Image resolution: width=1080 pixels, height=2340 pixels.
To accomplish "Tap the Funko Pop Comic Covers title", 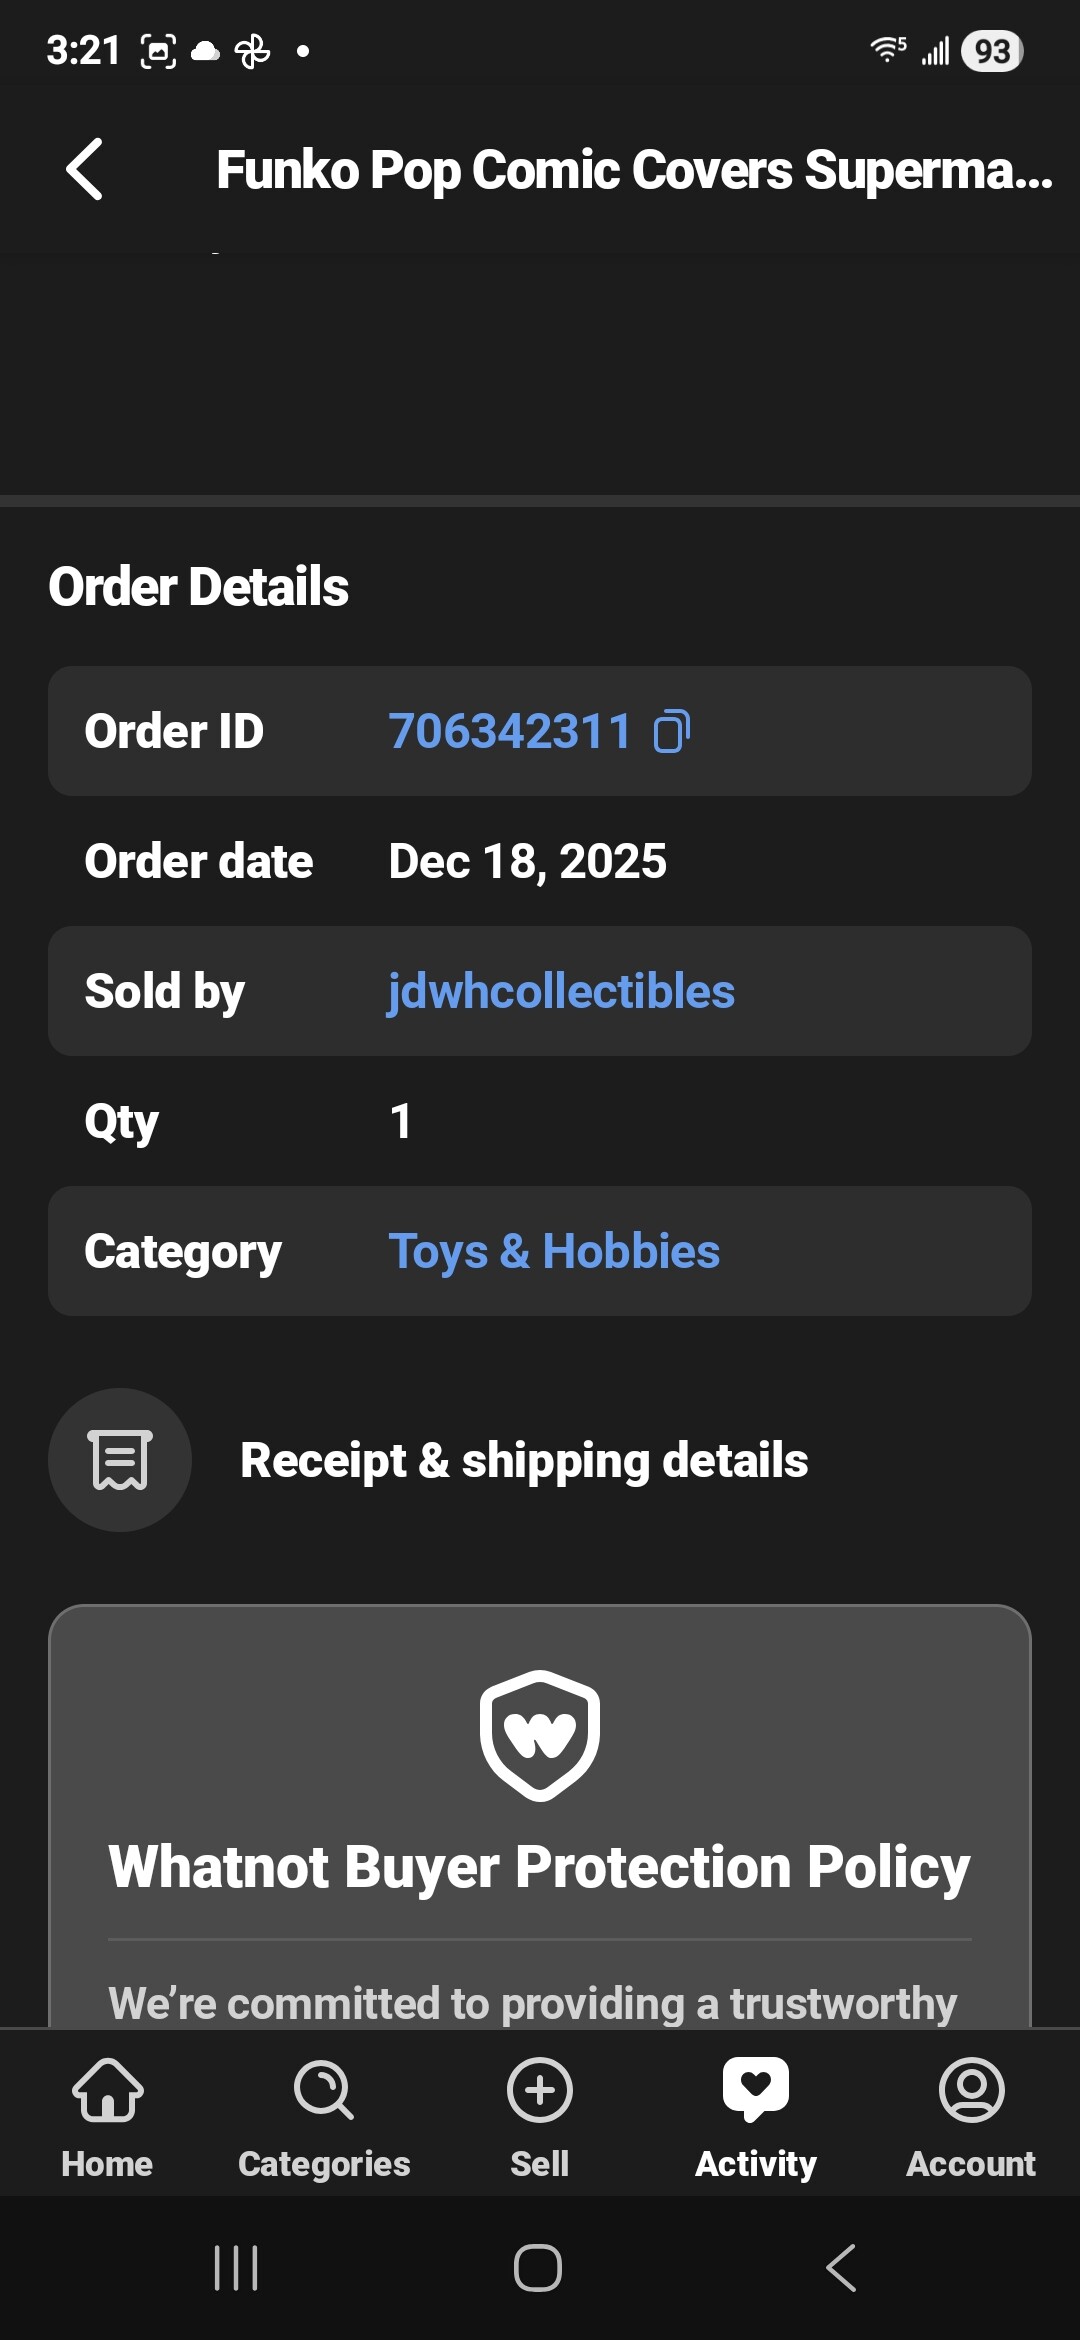I will point(634,170).
